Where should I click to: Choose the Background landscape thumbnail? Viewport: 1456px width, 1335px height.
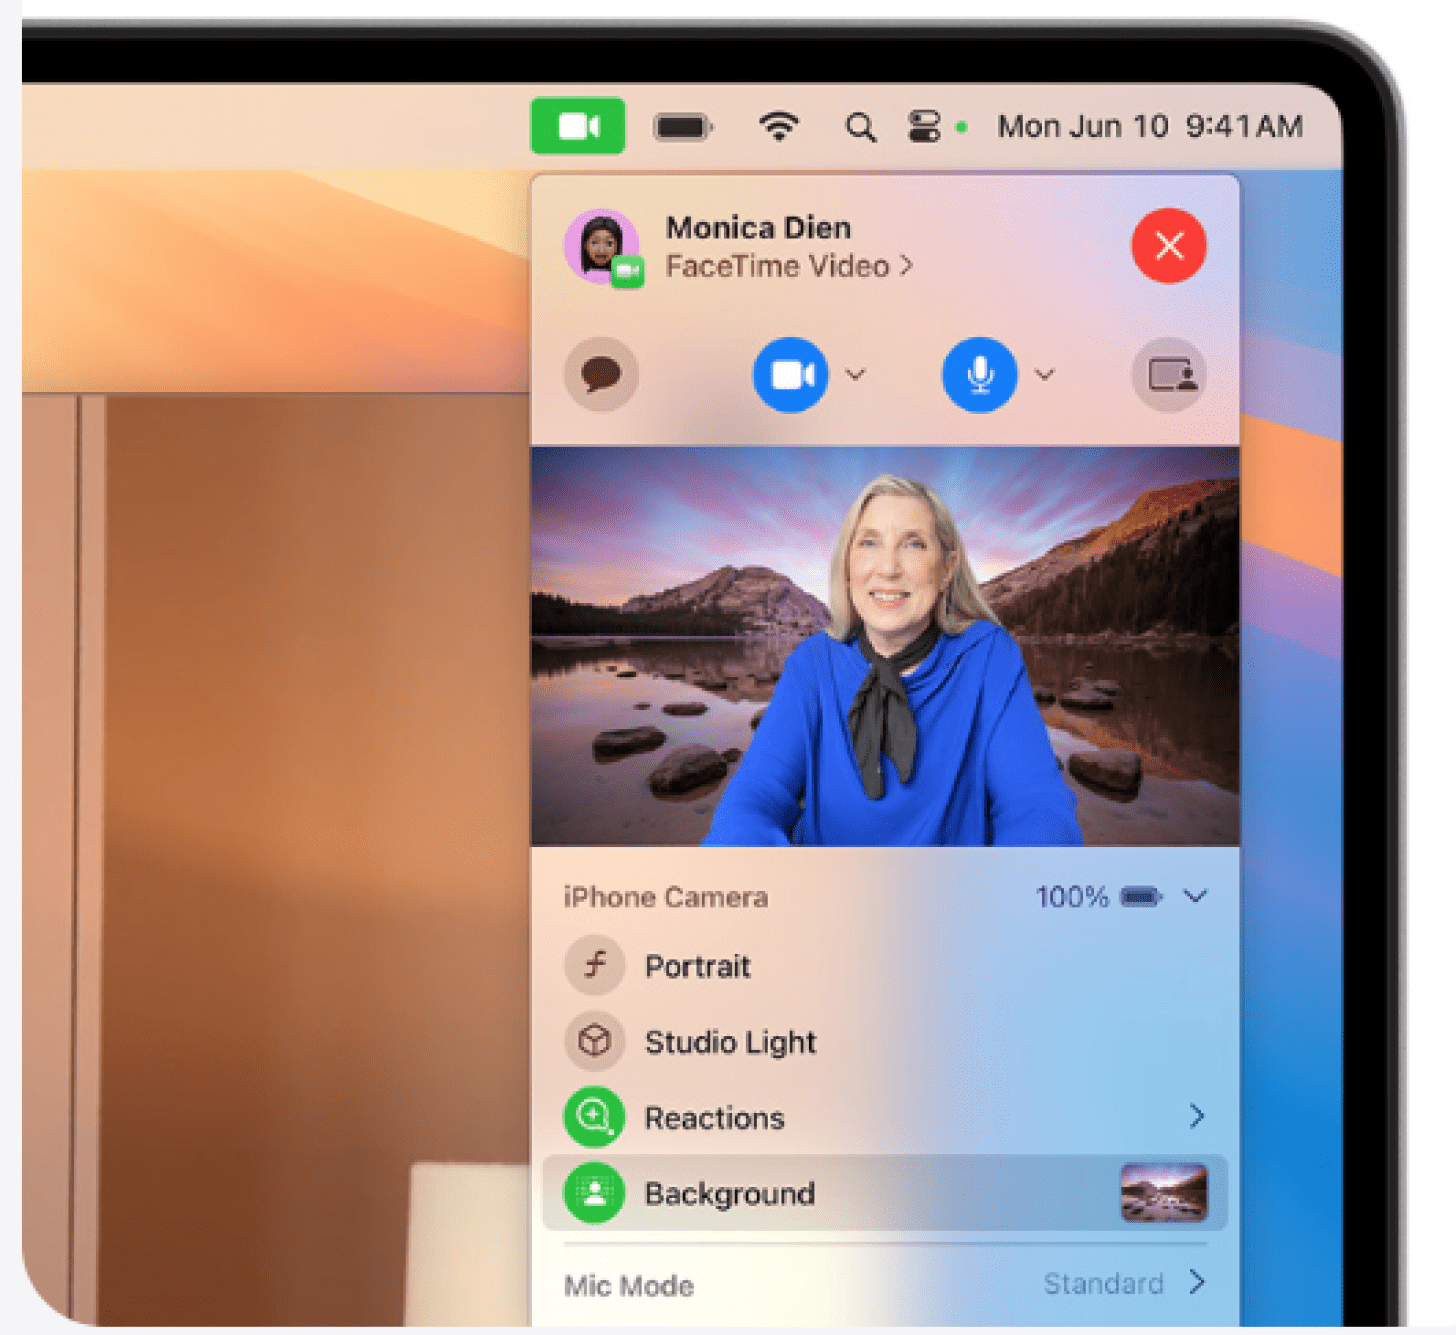tap(1164, 1193)
